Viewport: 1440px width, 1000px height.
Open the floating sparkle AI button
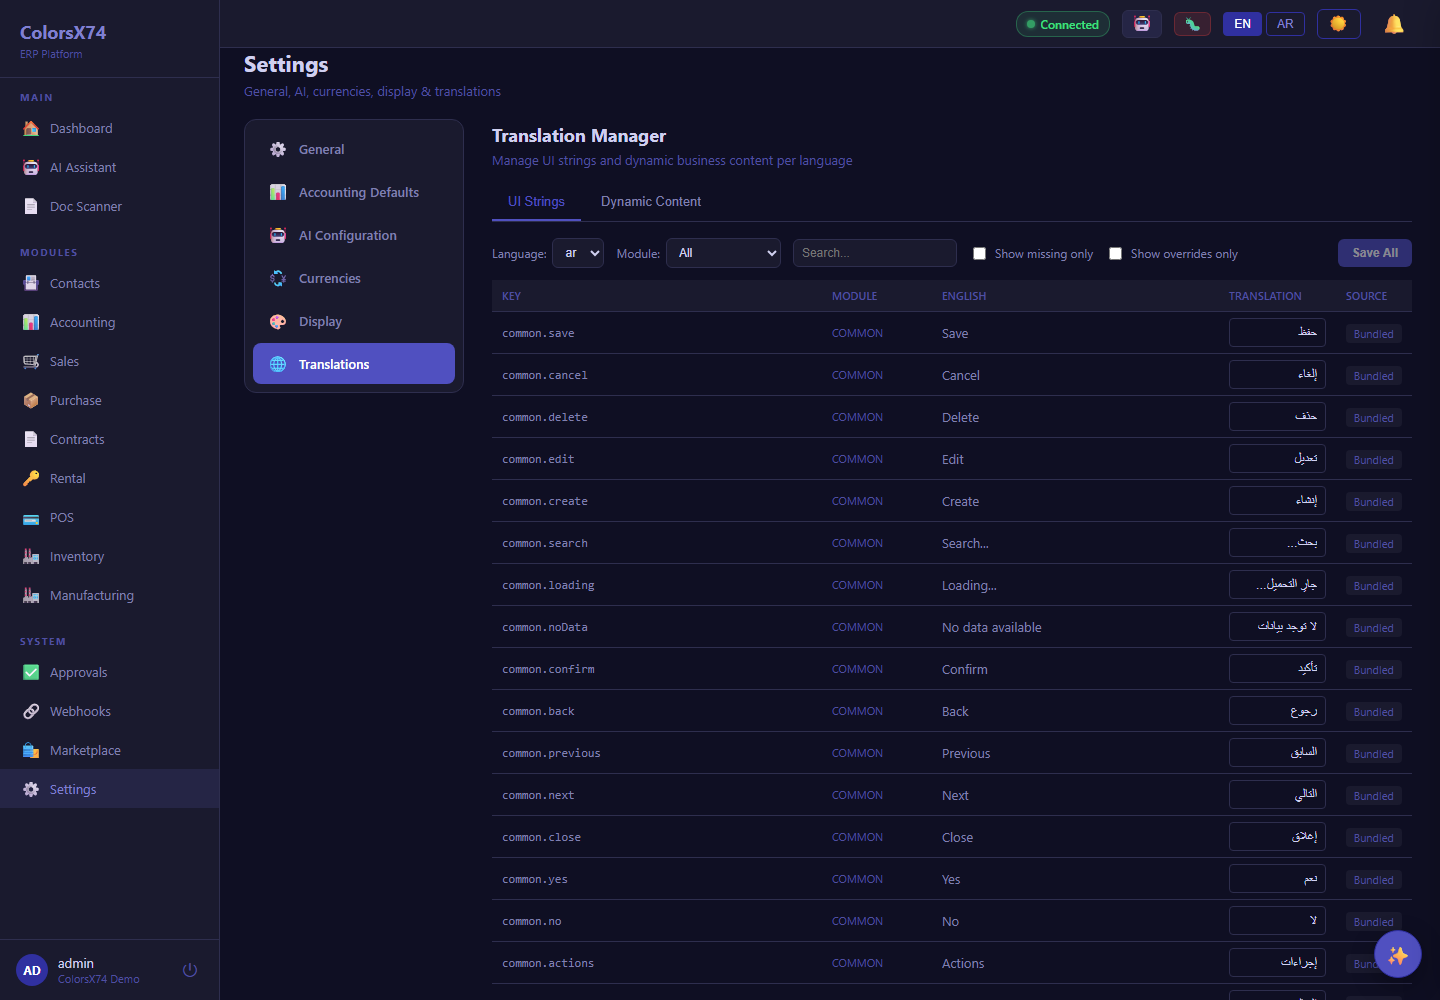1398,955
